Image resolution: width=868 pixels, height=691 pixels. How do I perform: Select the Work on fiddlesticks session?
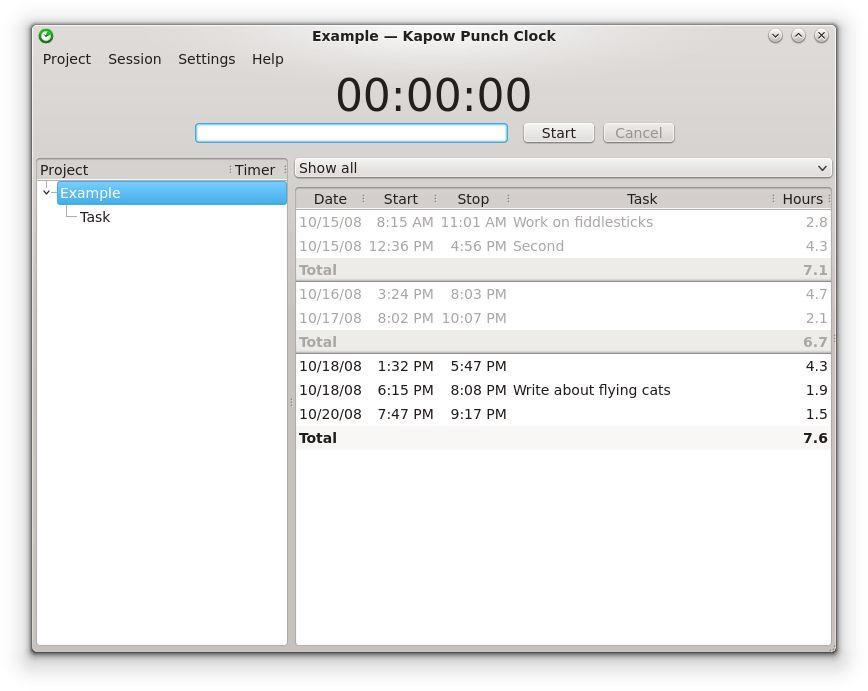(563, 222)
